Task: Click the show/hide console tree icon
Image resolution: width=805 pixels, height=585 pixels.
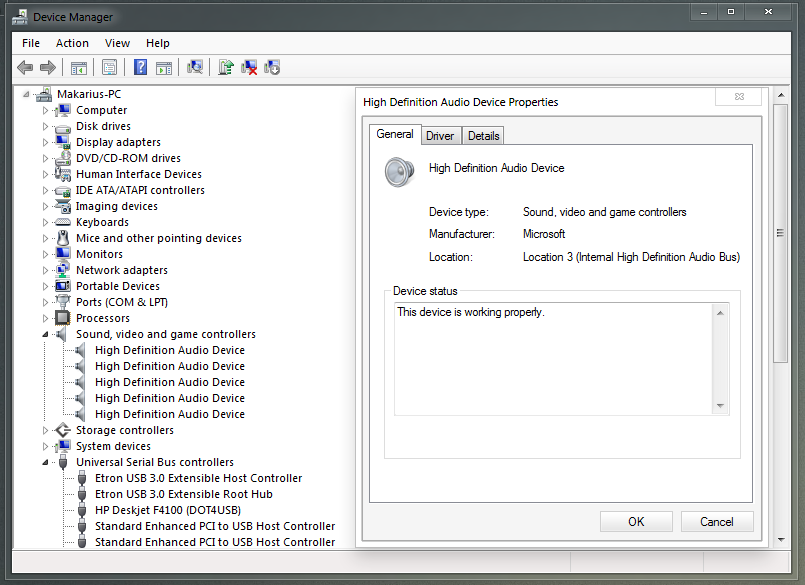Action: pyautogui.click(x=79, y=67)
